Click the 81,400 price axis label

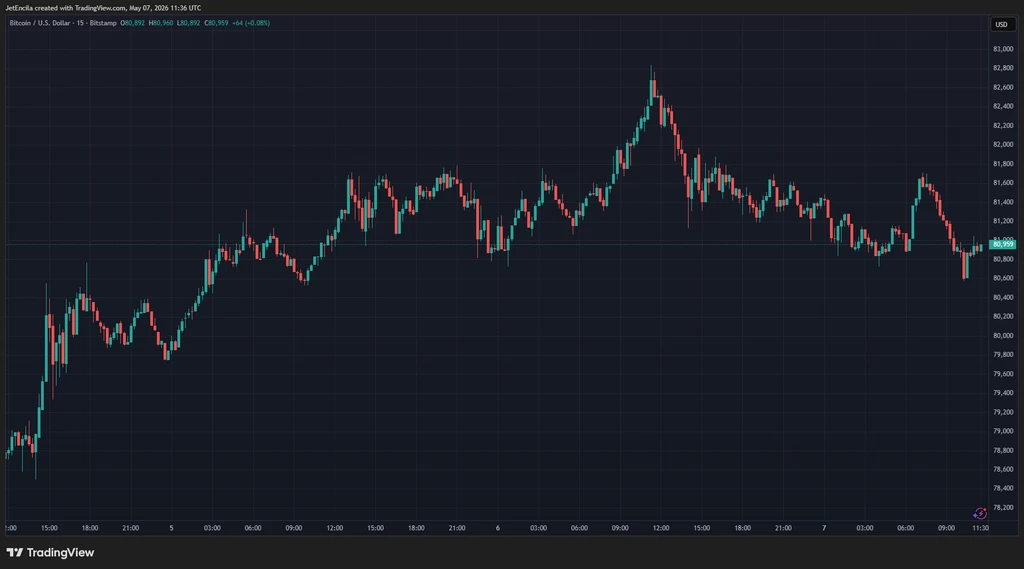click(1003, 202)
